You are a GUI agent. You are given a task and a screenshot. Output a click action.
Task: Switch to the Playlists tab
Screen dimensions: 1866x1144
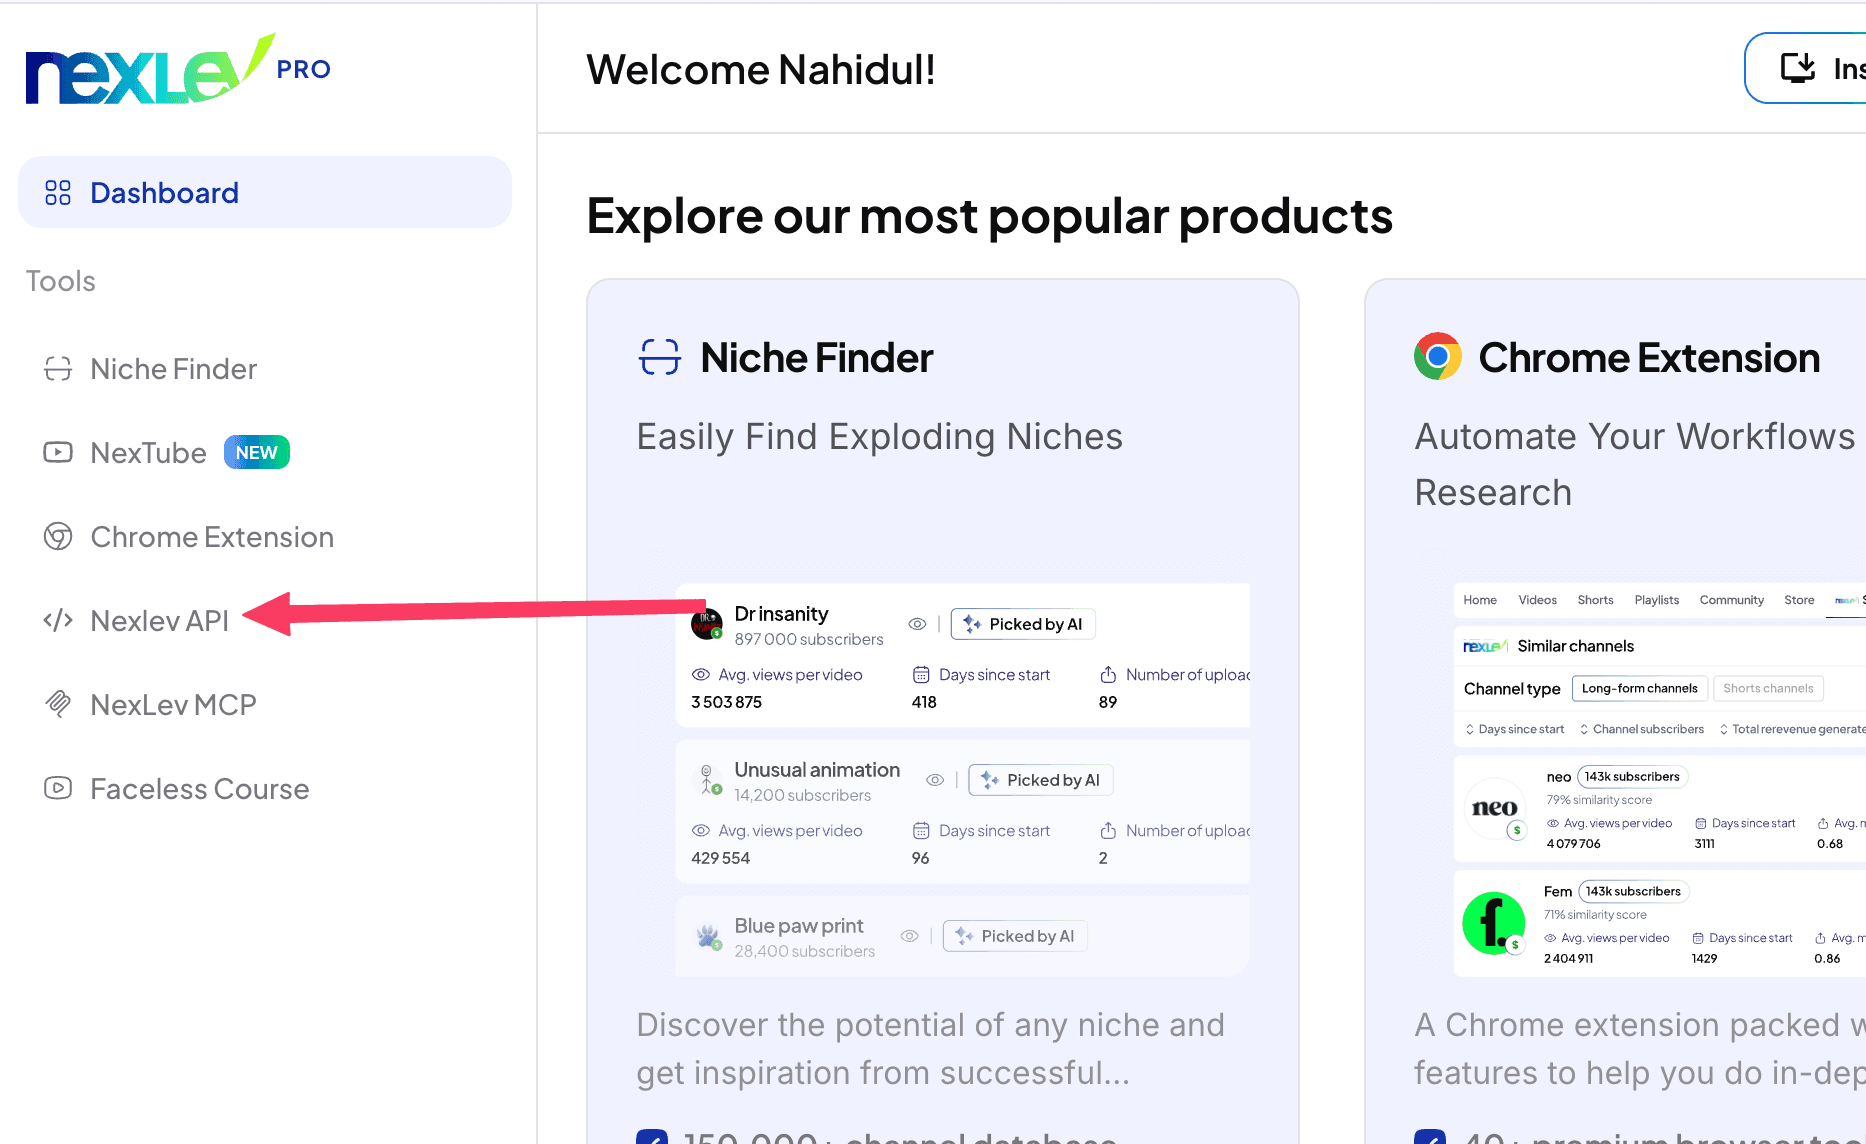click(1656, 600)
